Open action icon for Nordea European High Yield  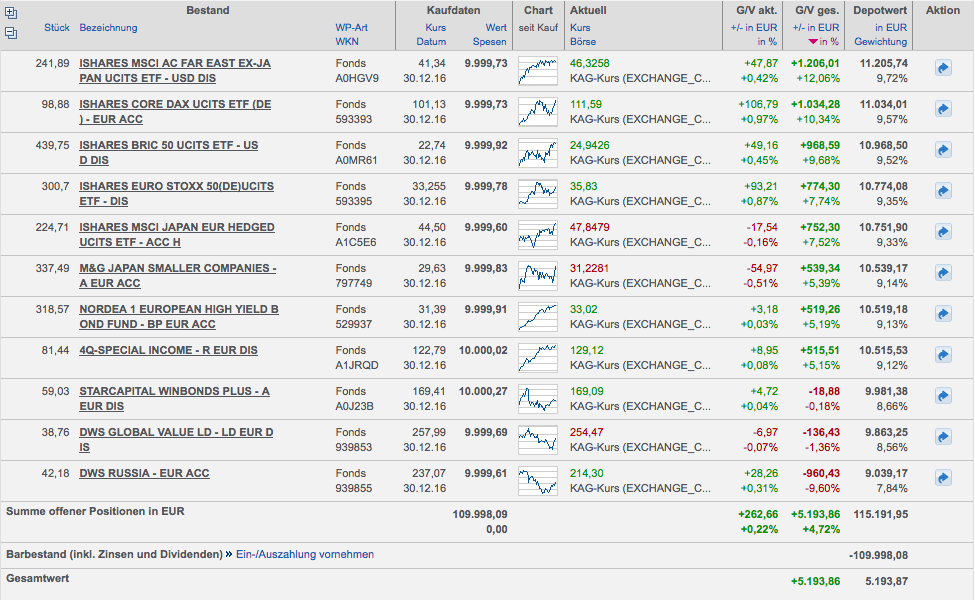coord(942,313)
